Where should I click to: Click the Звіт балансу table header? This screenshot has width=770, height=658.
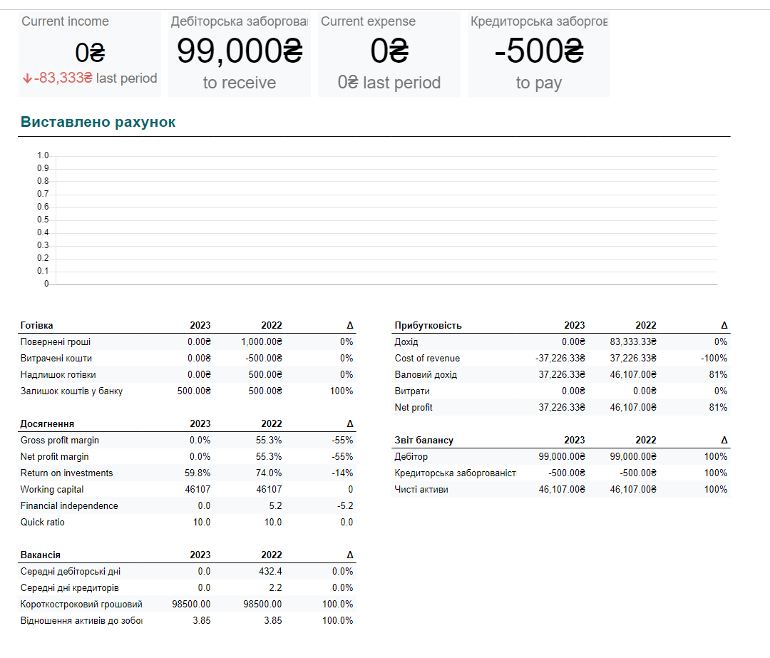pos(424,440)
